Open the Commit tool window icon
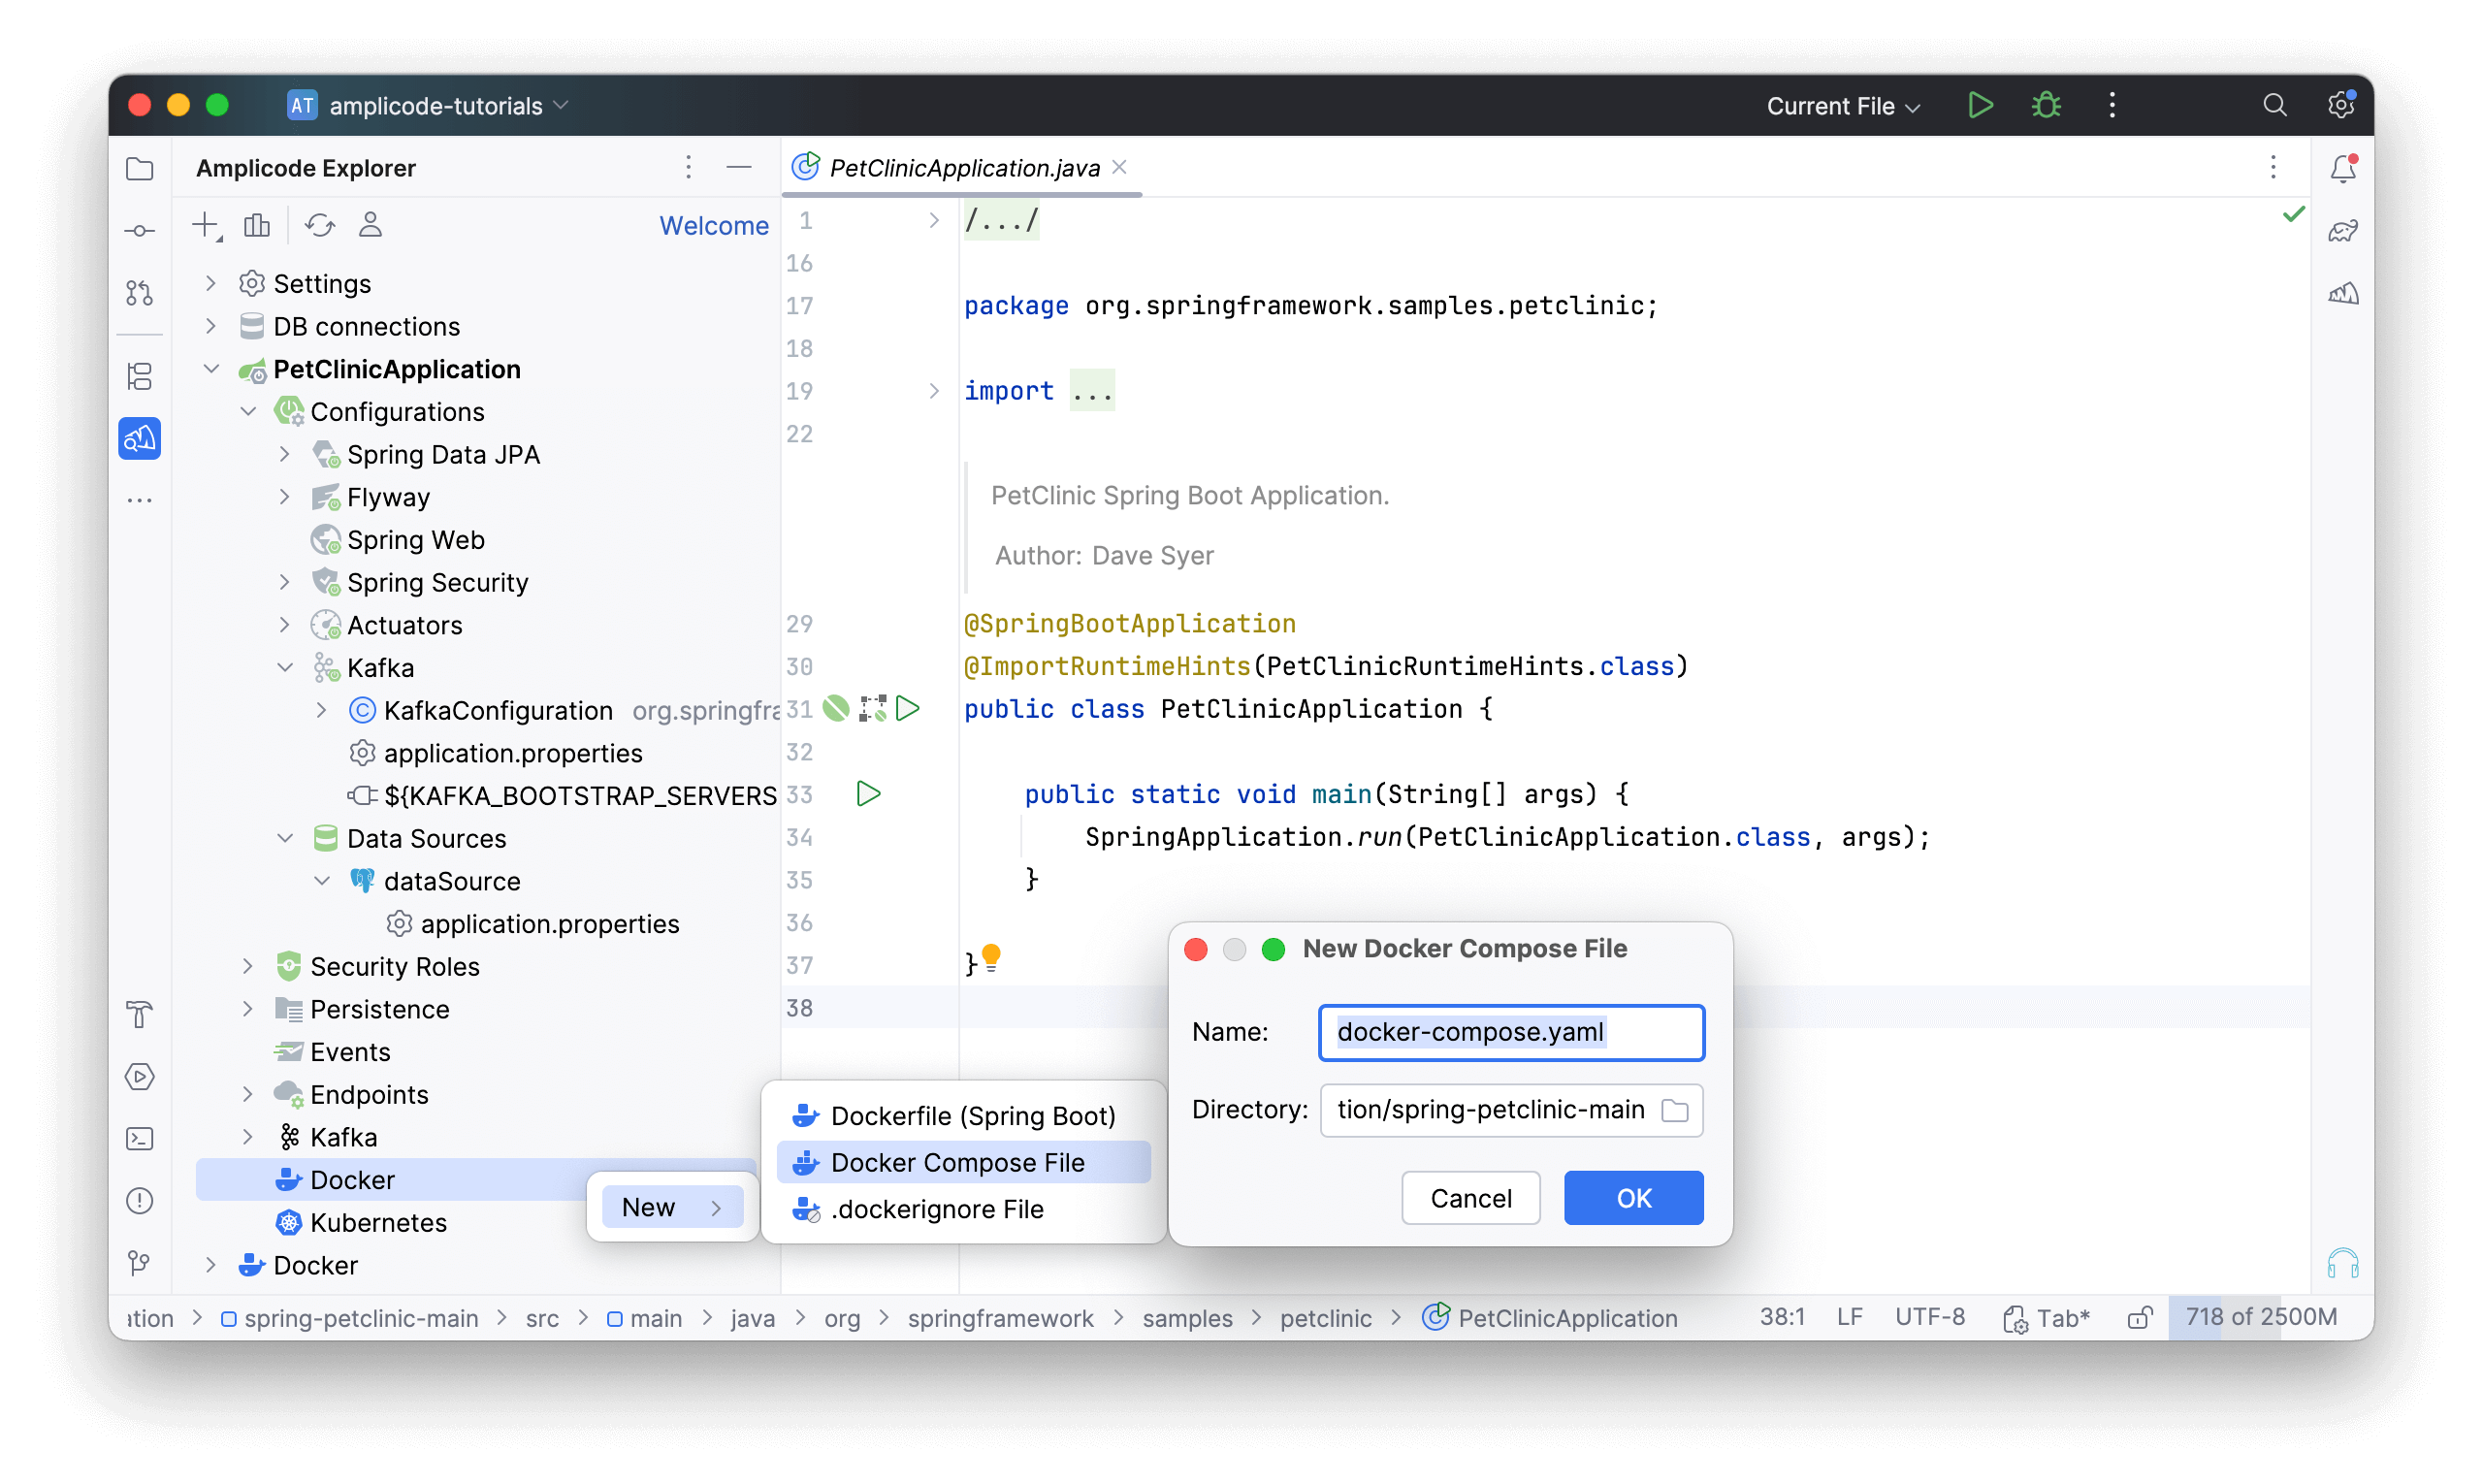The image size is (2483, 1484). tap(140, 231)
